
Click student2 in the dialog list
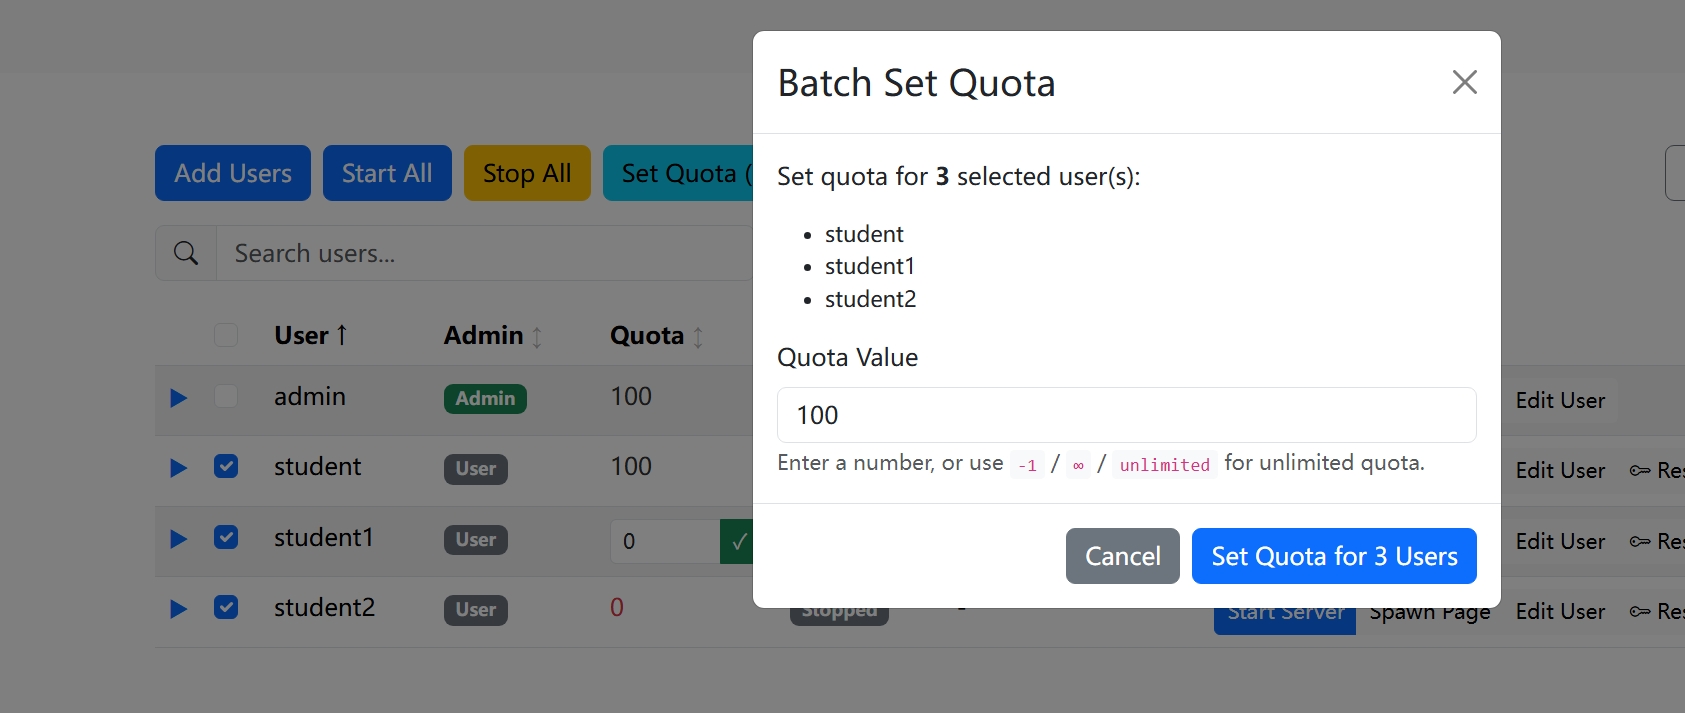(x=870, y=299)
